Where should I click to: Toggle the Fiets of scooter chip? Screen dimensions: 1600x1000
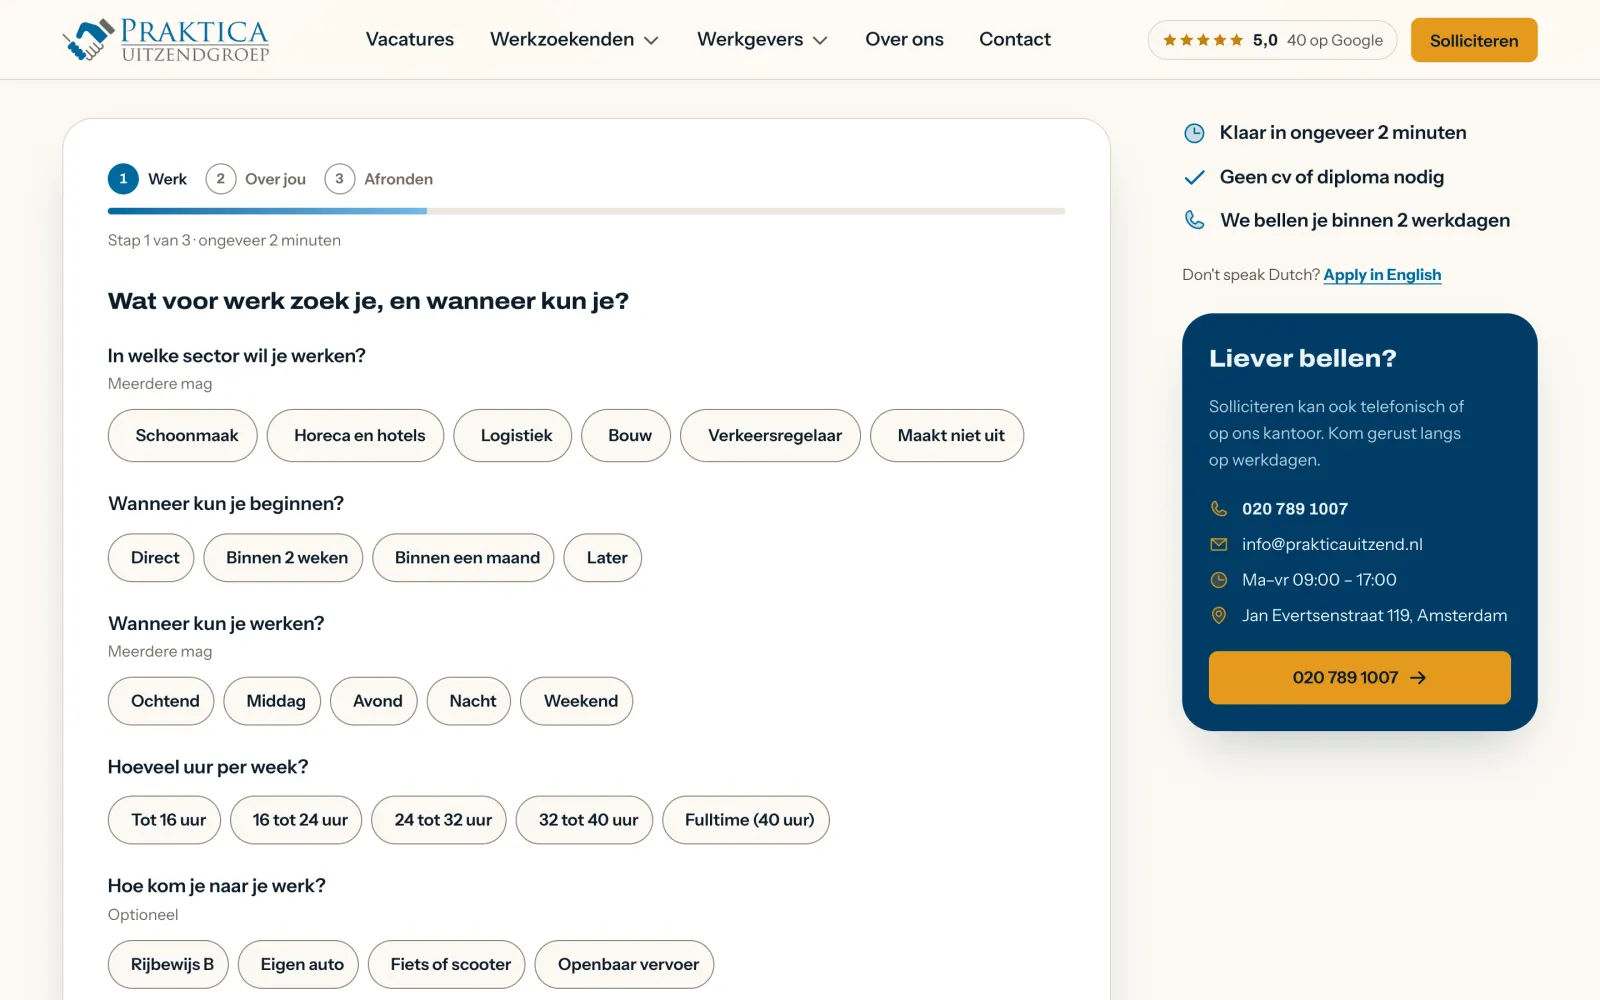[x=446, y=965]
